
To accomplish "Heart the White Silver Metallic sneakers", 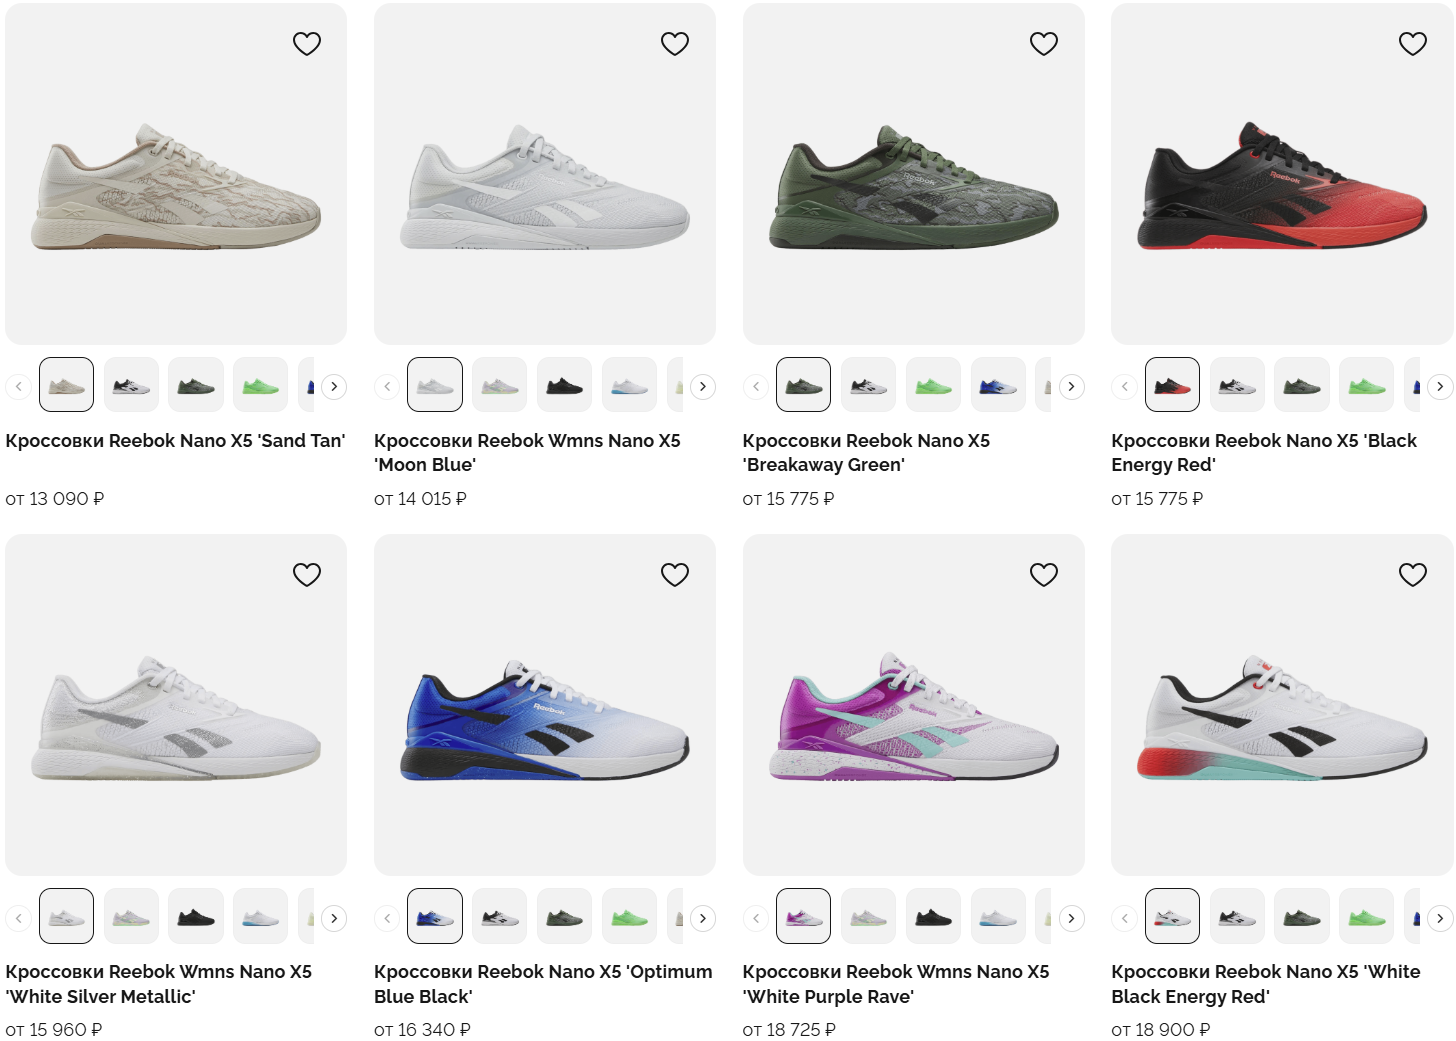I will pos(307,574).
